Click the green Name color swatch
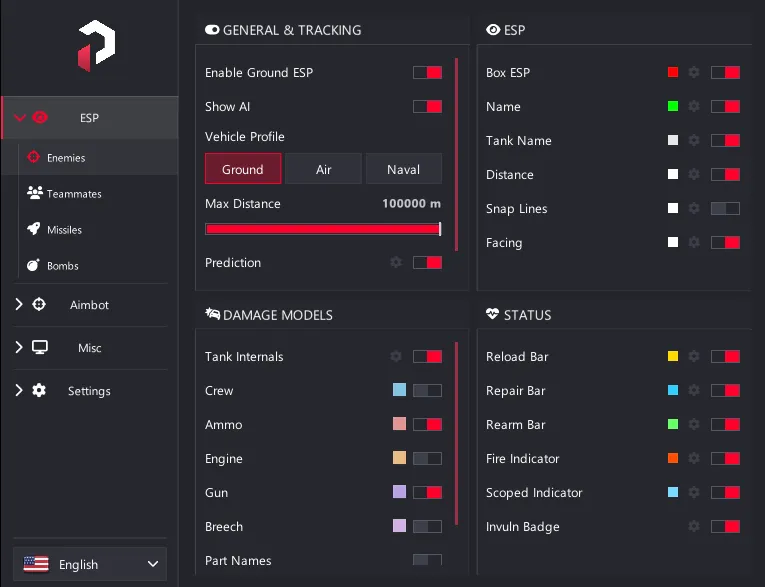The width and height of the screenshot is (765, 587). (673, 106)
